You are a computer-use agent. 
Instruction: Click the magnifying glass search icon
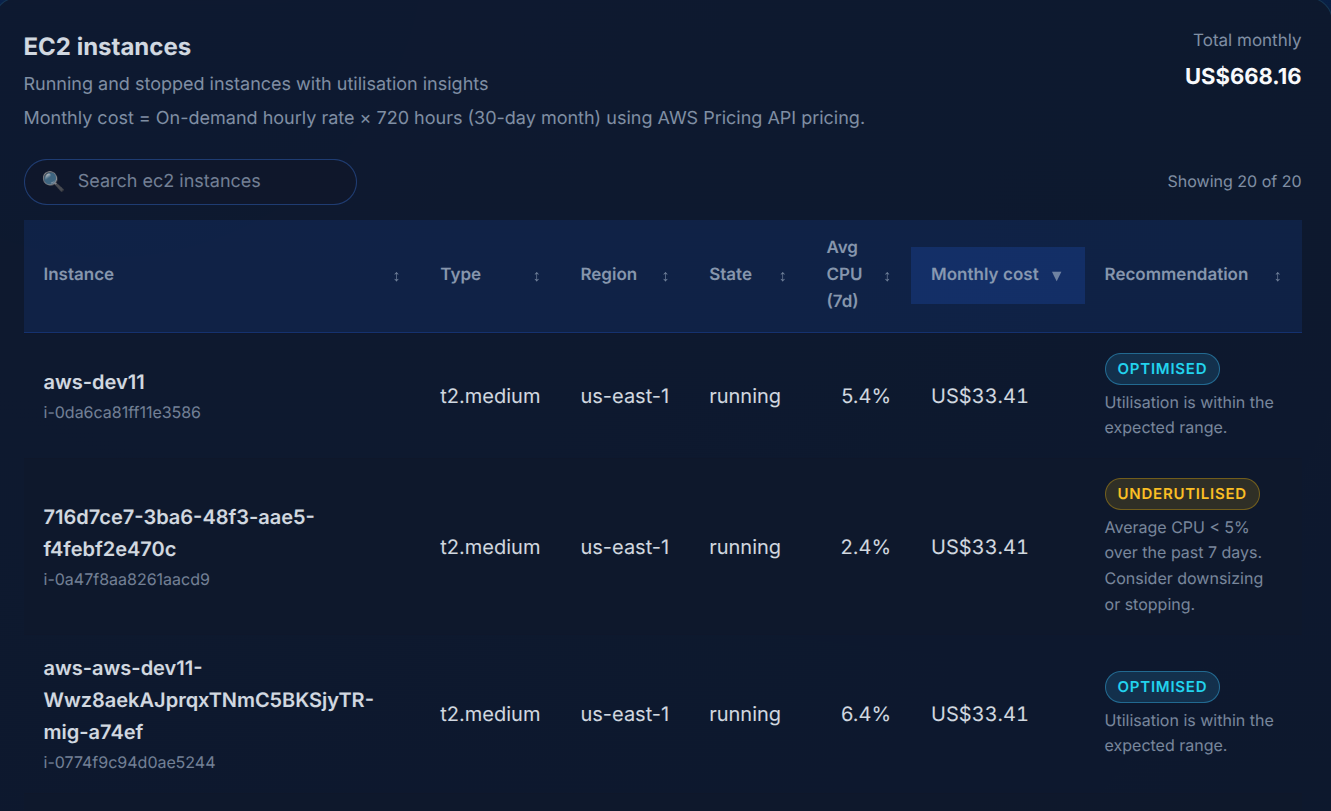tap(53, 181)
